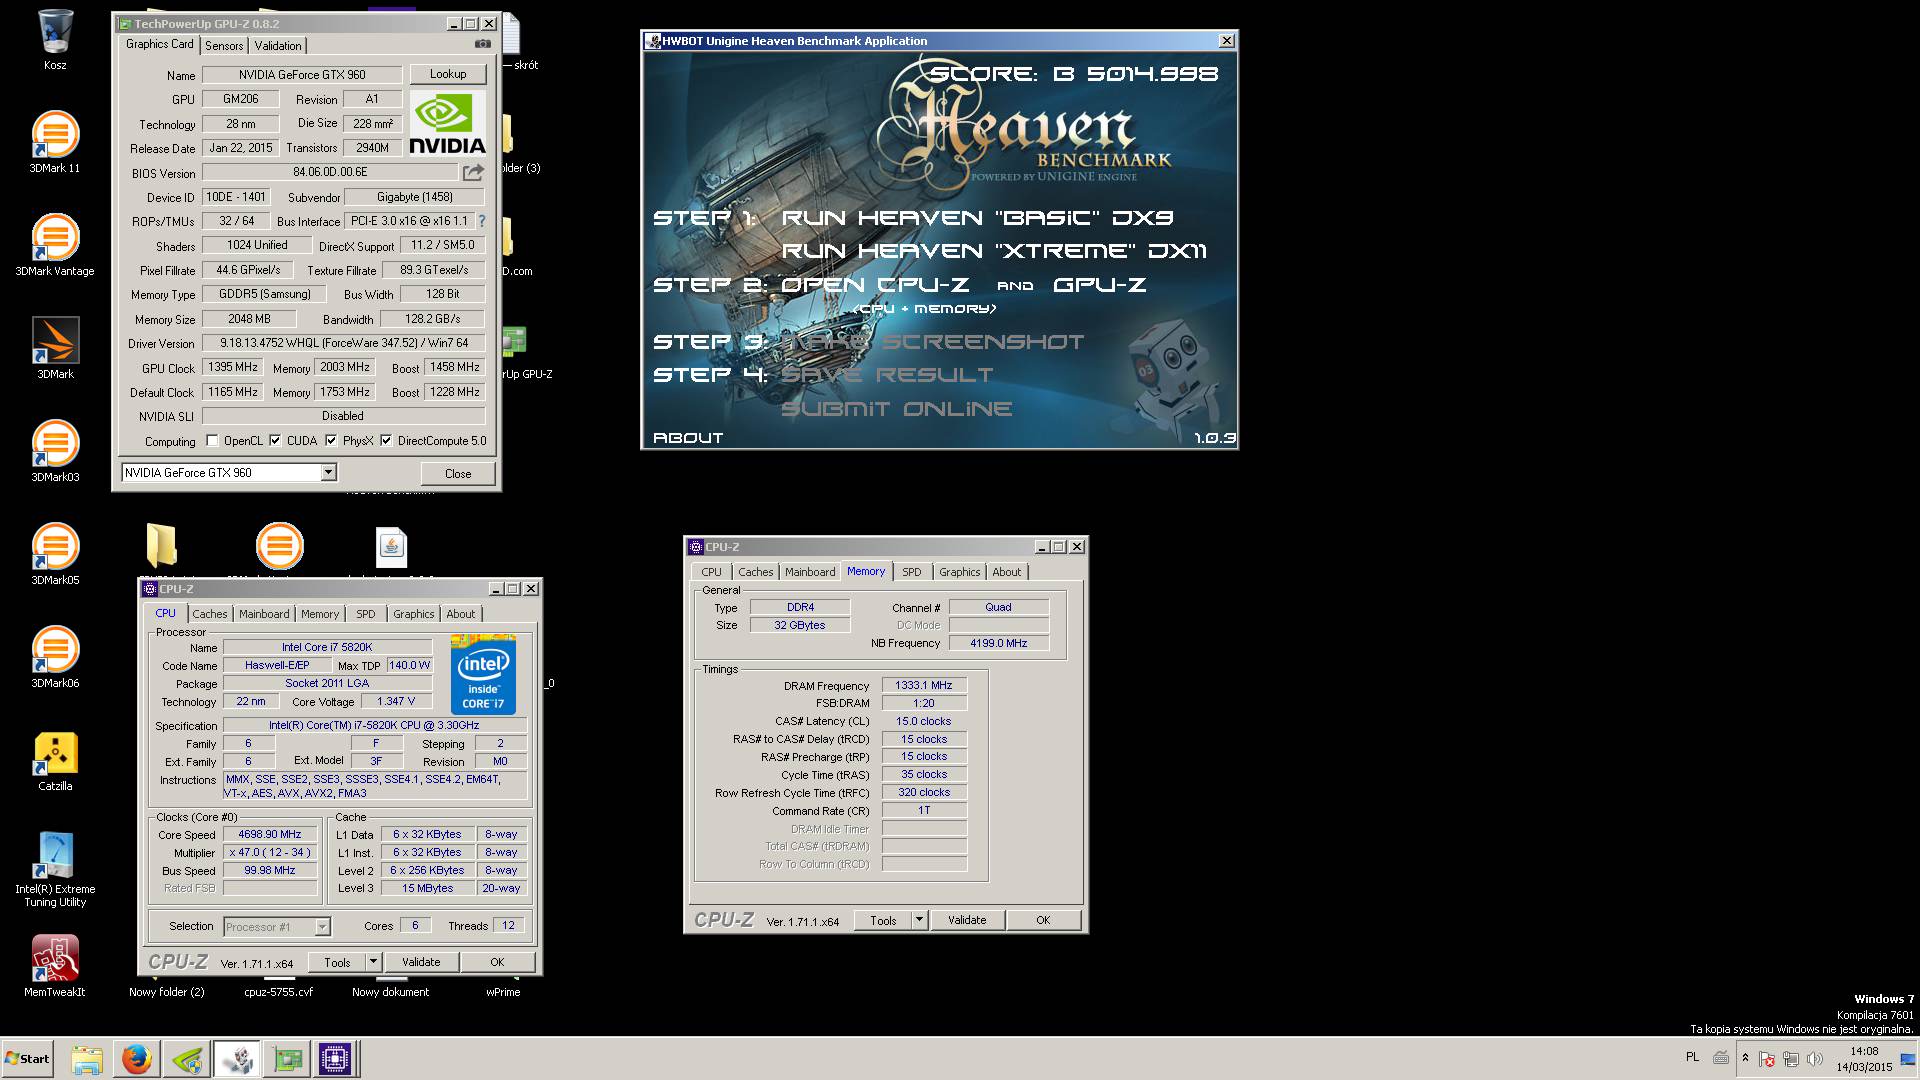Open the Graphics tab in CPU-Z Memory window
Image resolution: width=1920 pixels, height=1080 pixels.
[x=960, y=572]
